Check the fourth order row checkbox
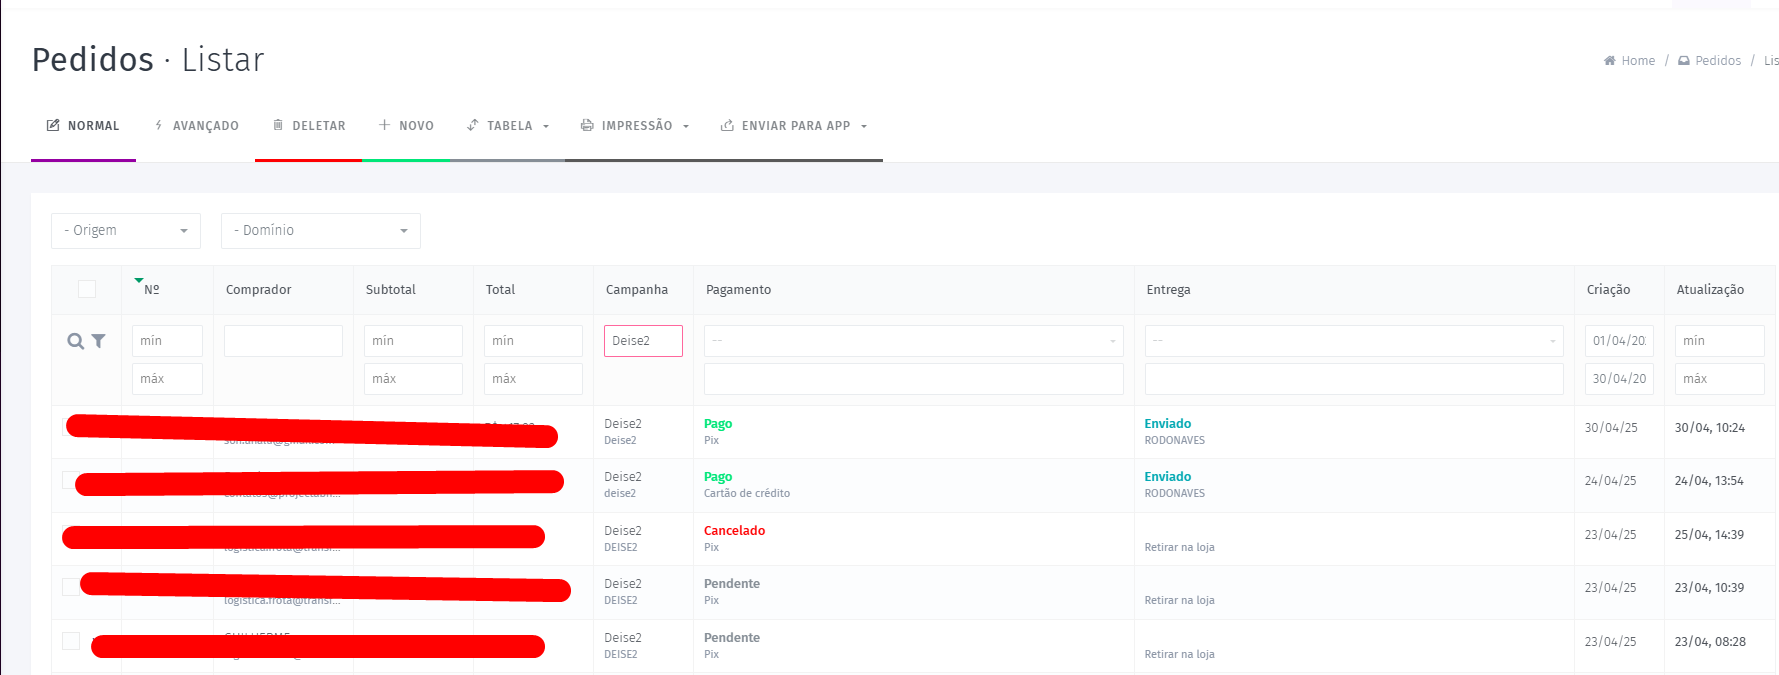 pyautogui.click(x=71, y=586)
